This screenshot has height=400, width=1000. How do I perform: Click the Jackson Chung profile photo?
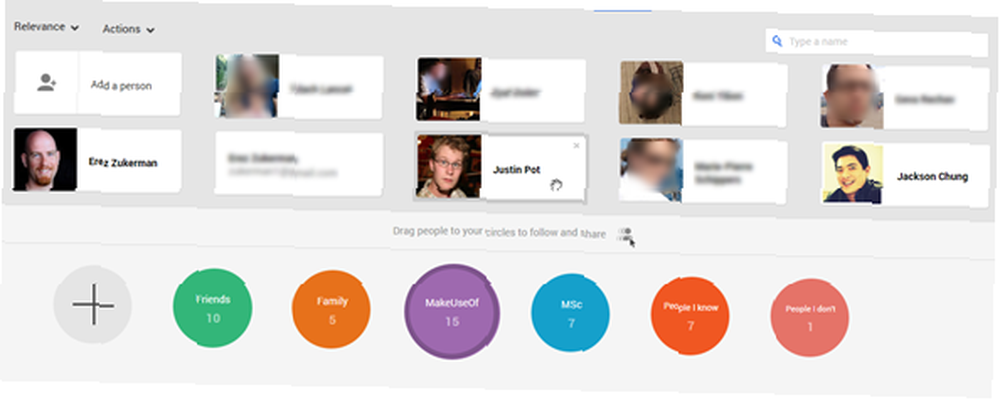pyautogui.click(x=853, y=174)
